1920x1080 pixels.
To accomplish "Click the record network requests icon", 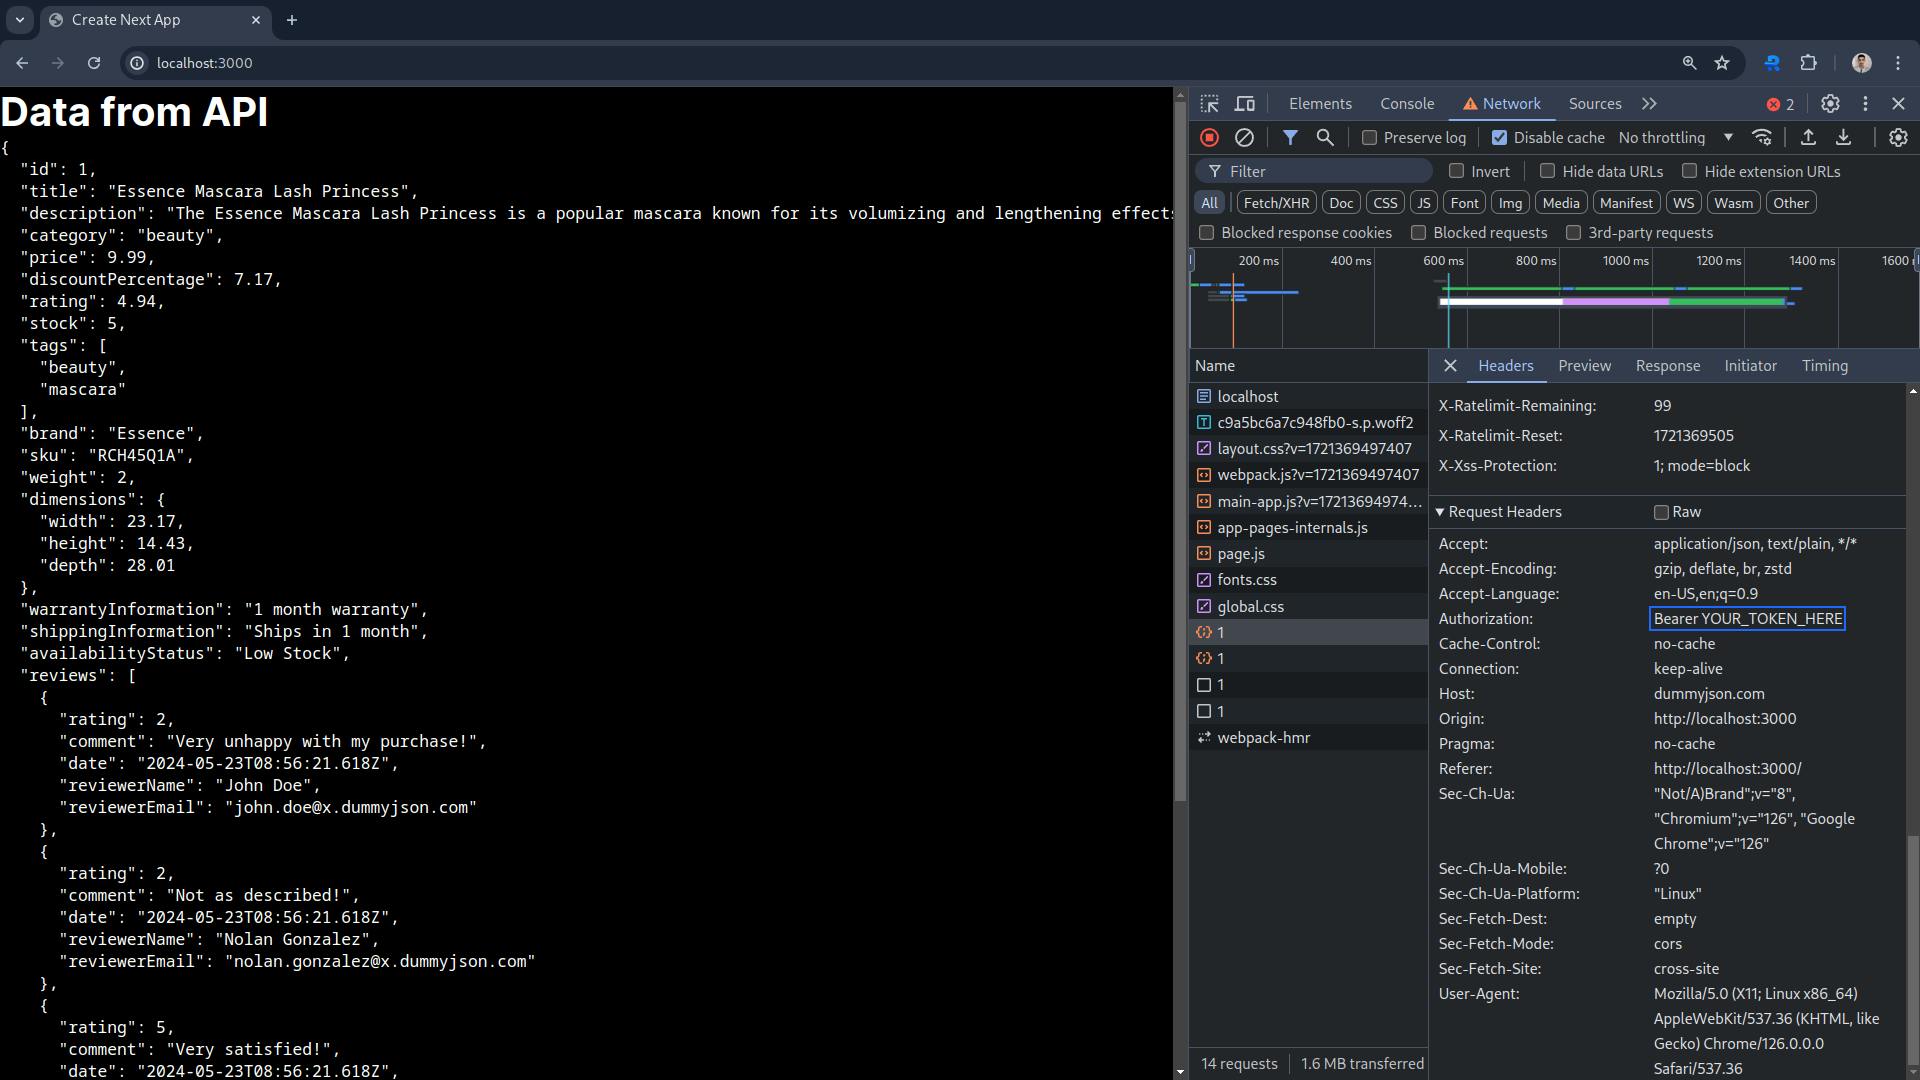I will click(x=1209, y=137).
